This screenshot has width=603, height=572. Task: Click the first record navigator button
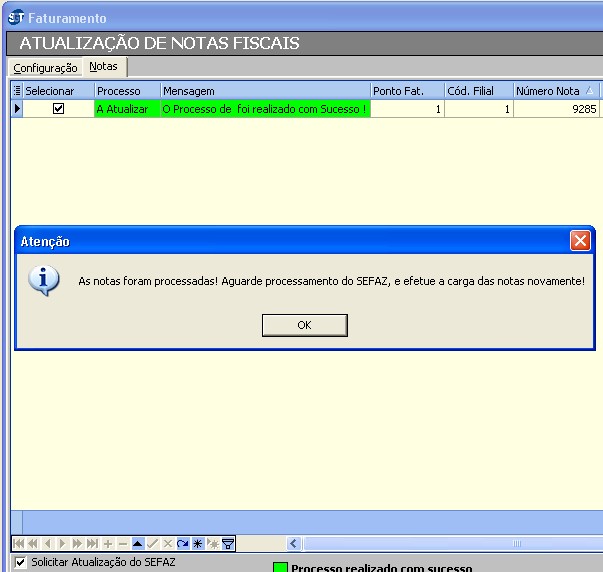[x=18, y=544]
